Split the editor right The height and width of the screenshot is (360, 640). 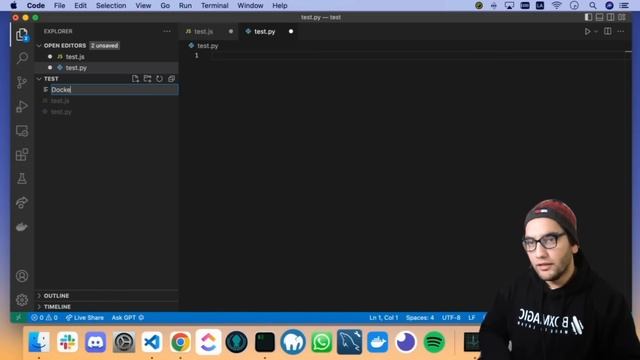tap(608, 31)
